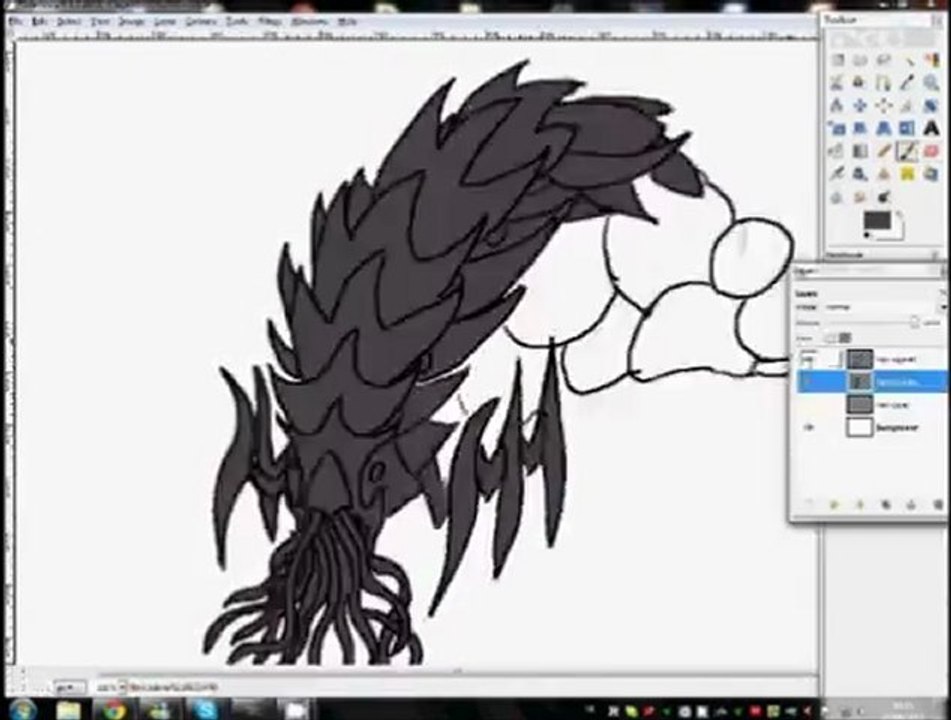Delete the current layer
Viewport: 951px width, 720px height.
tap(937, 505)
